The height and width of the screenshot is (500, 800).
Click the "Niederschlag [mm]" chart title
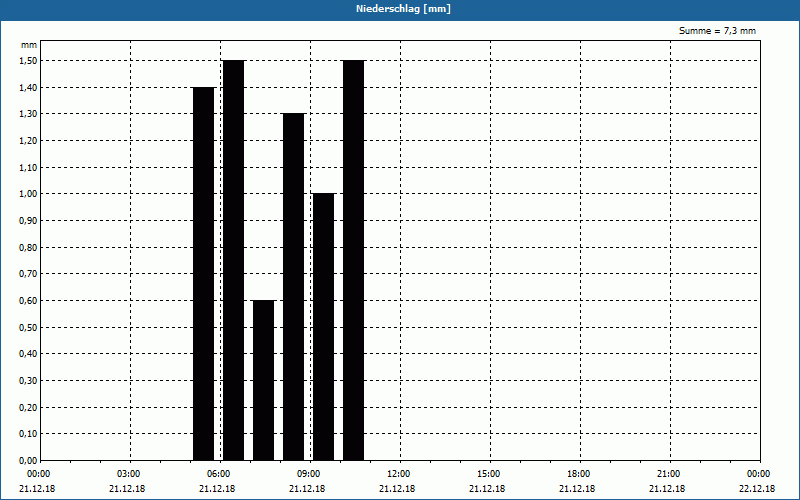[x=403, y=9]
